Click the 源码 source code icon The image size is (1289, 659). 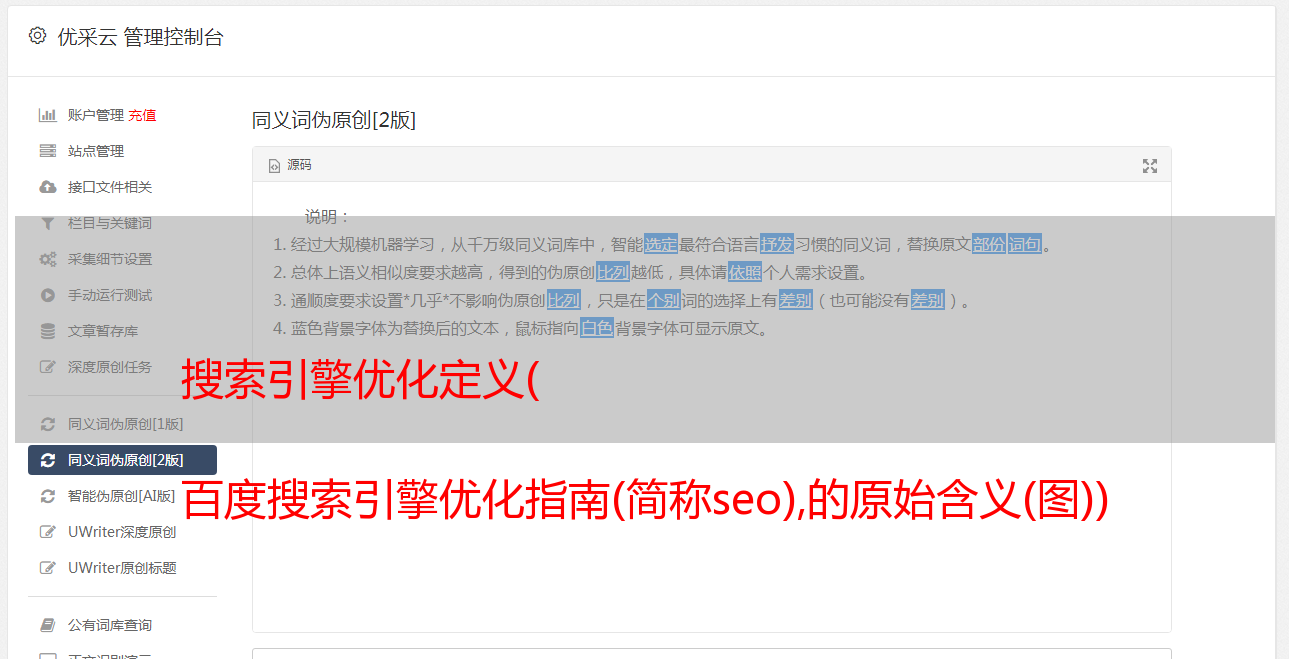274,165
